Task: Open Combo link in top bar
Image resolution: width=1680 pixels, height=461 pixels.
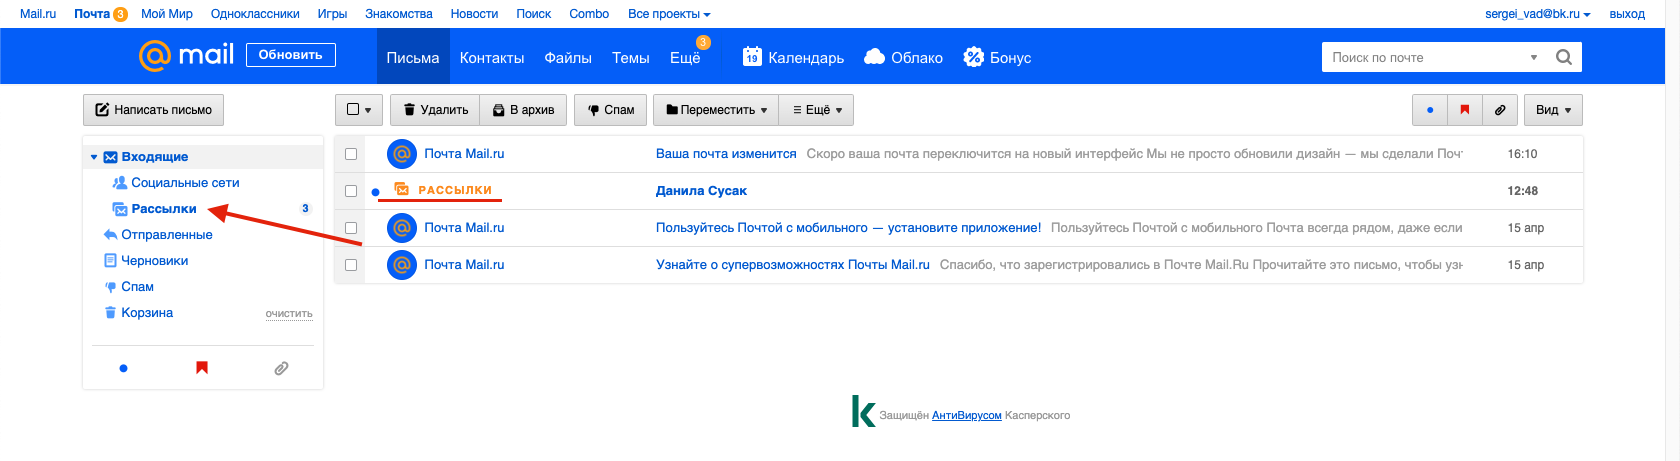Action: click(x=589, y=14)
